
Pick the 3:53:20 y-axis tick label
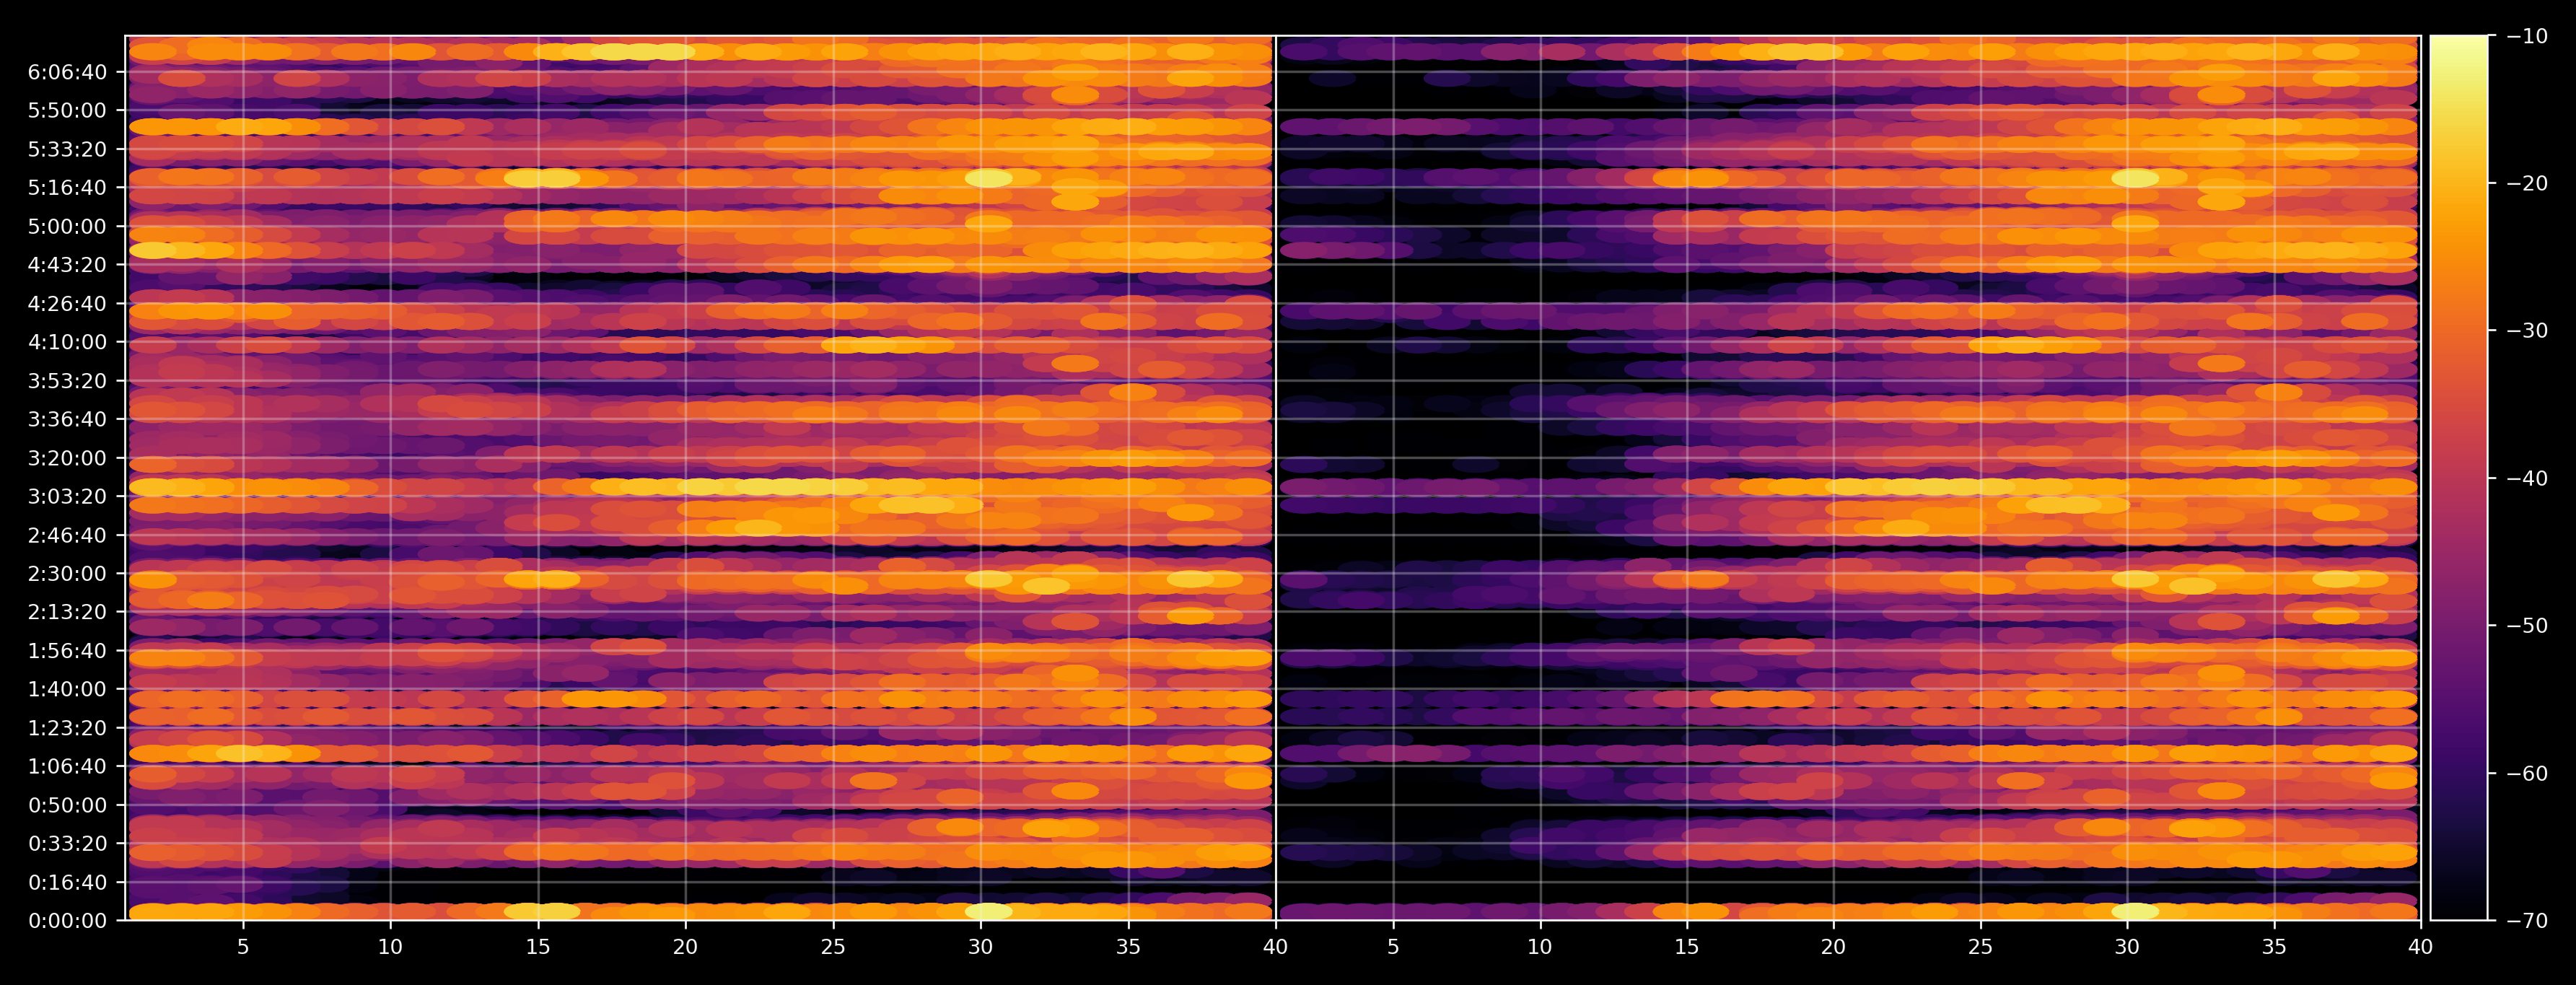[x=67, y=381]
